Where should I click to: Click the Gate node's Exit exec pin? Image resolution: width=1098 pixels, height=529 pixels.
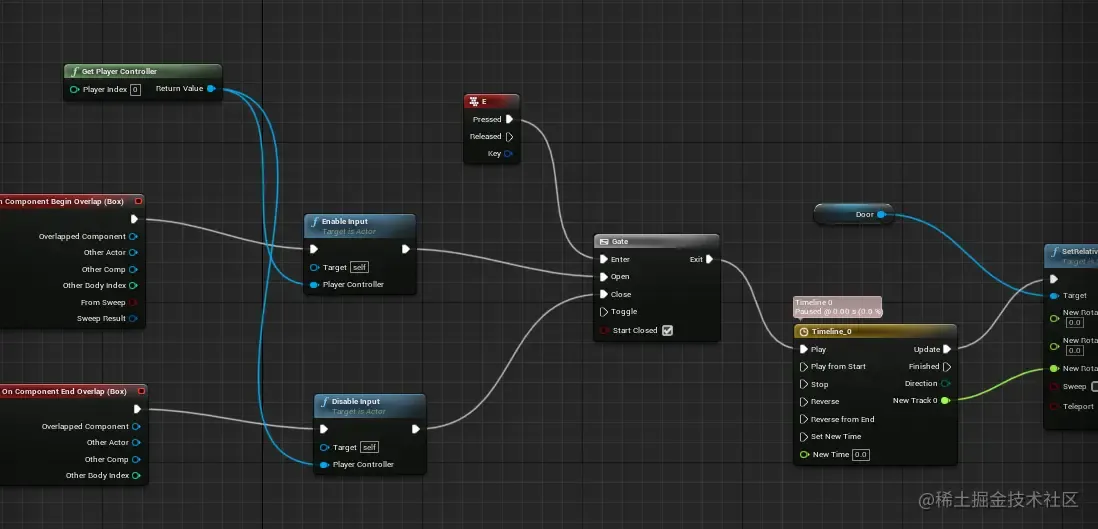[709, 259]
